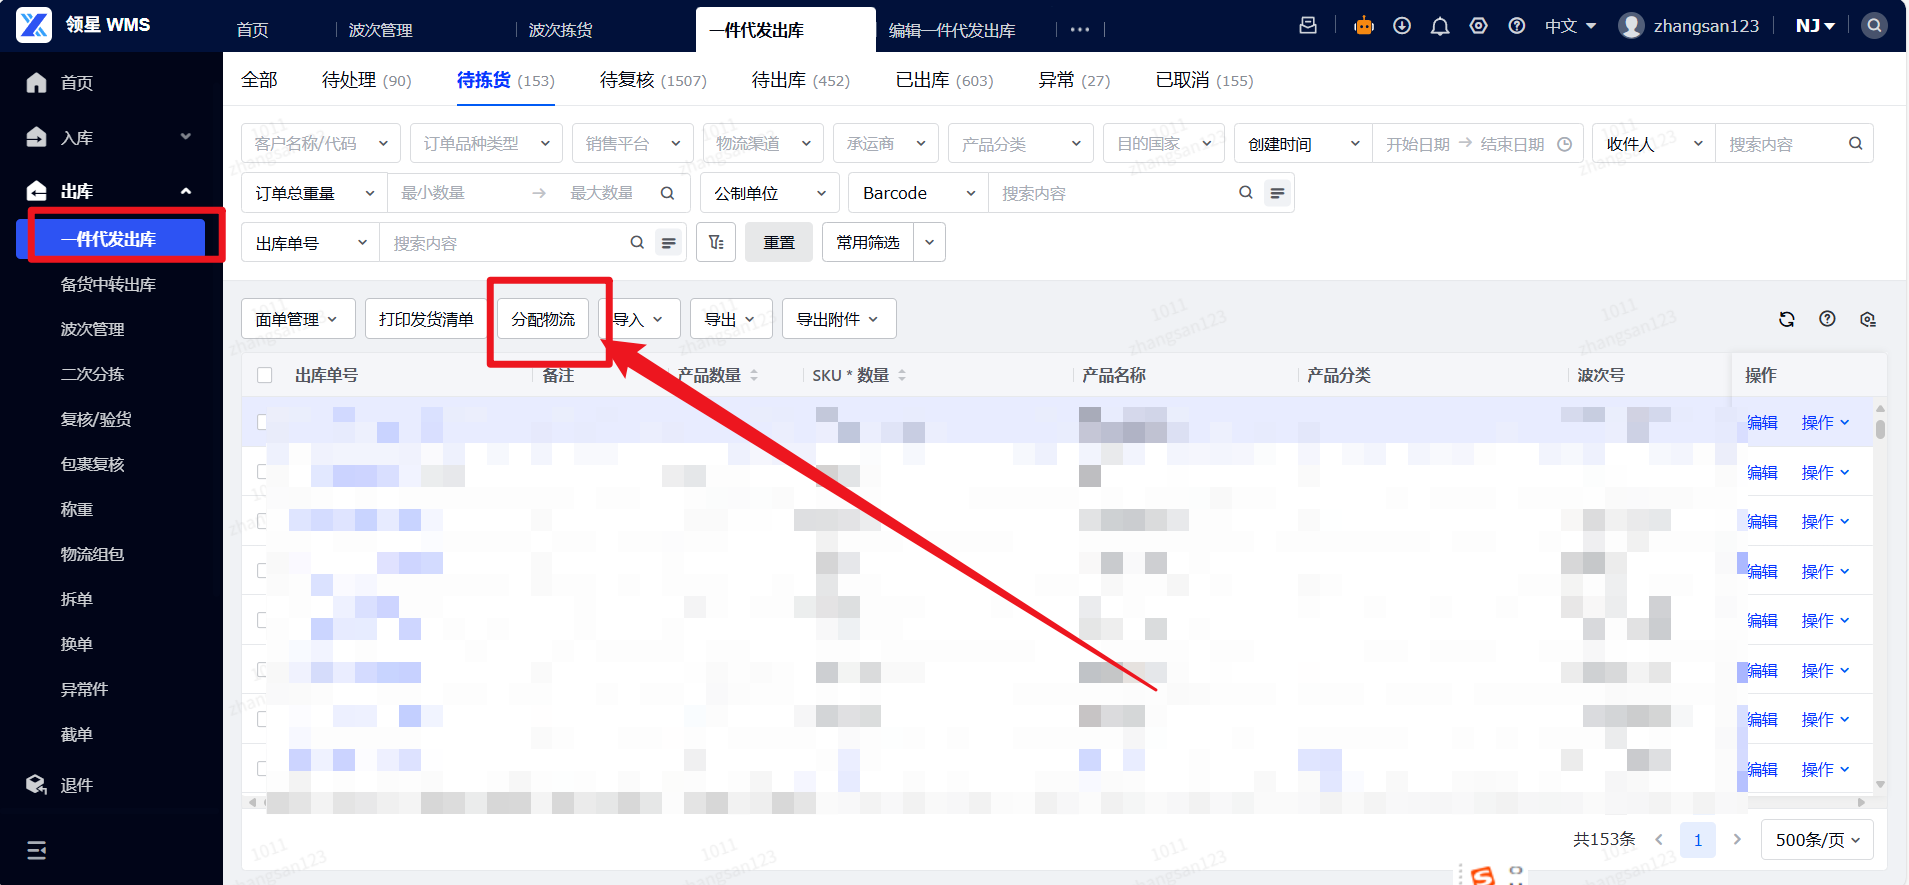Click batch-input list icon beside Barcode search
Viewport: 1909px width, 885px height.
coord(1277,193)
